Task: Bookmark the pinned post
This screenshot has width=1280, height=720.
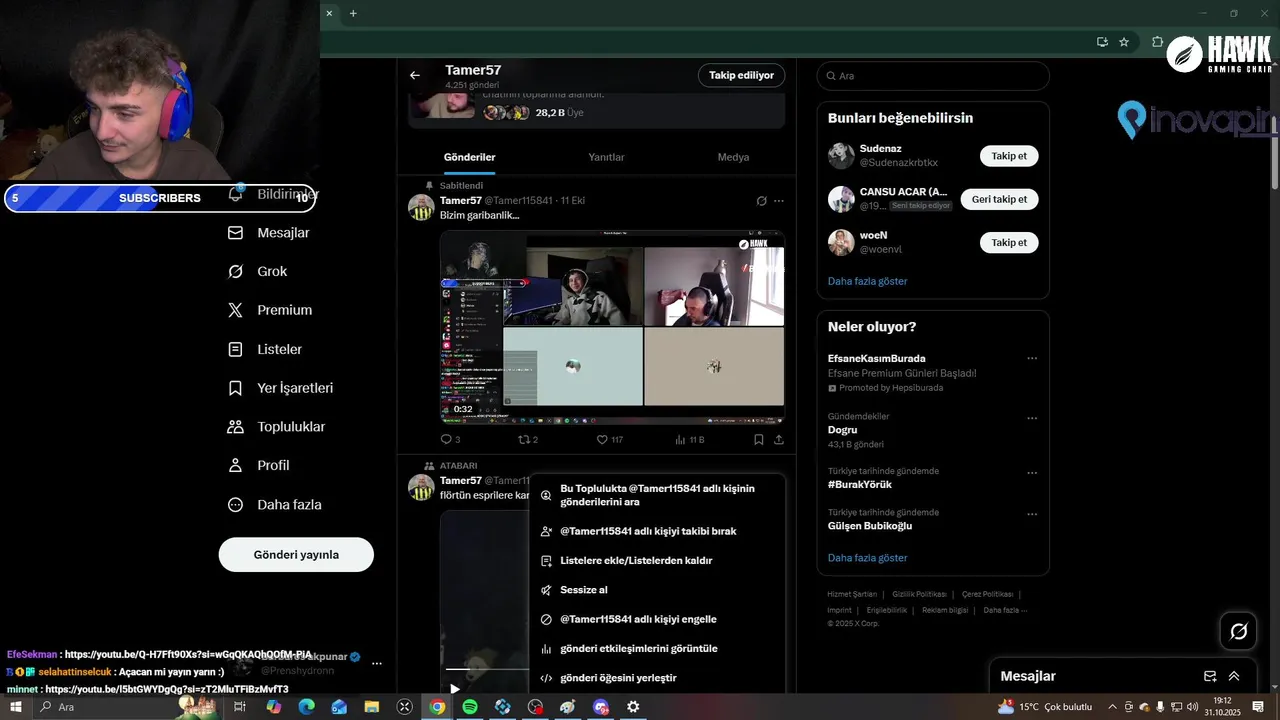Action: pos(759,439)
